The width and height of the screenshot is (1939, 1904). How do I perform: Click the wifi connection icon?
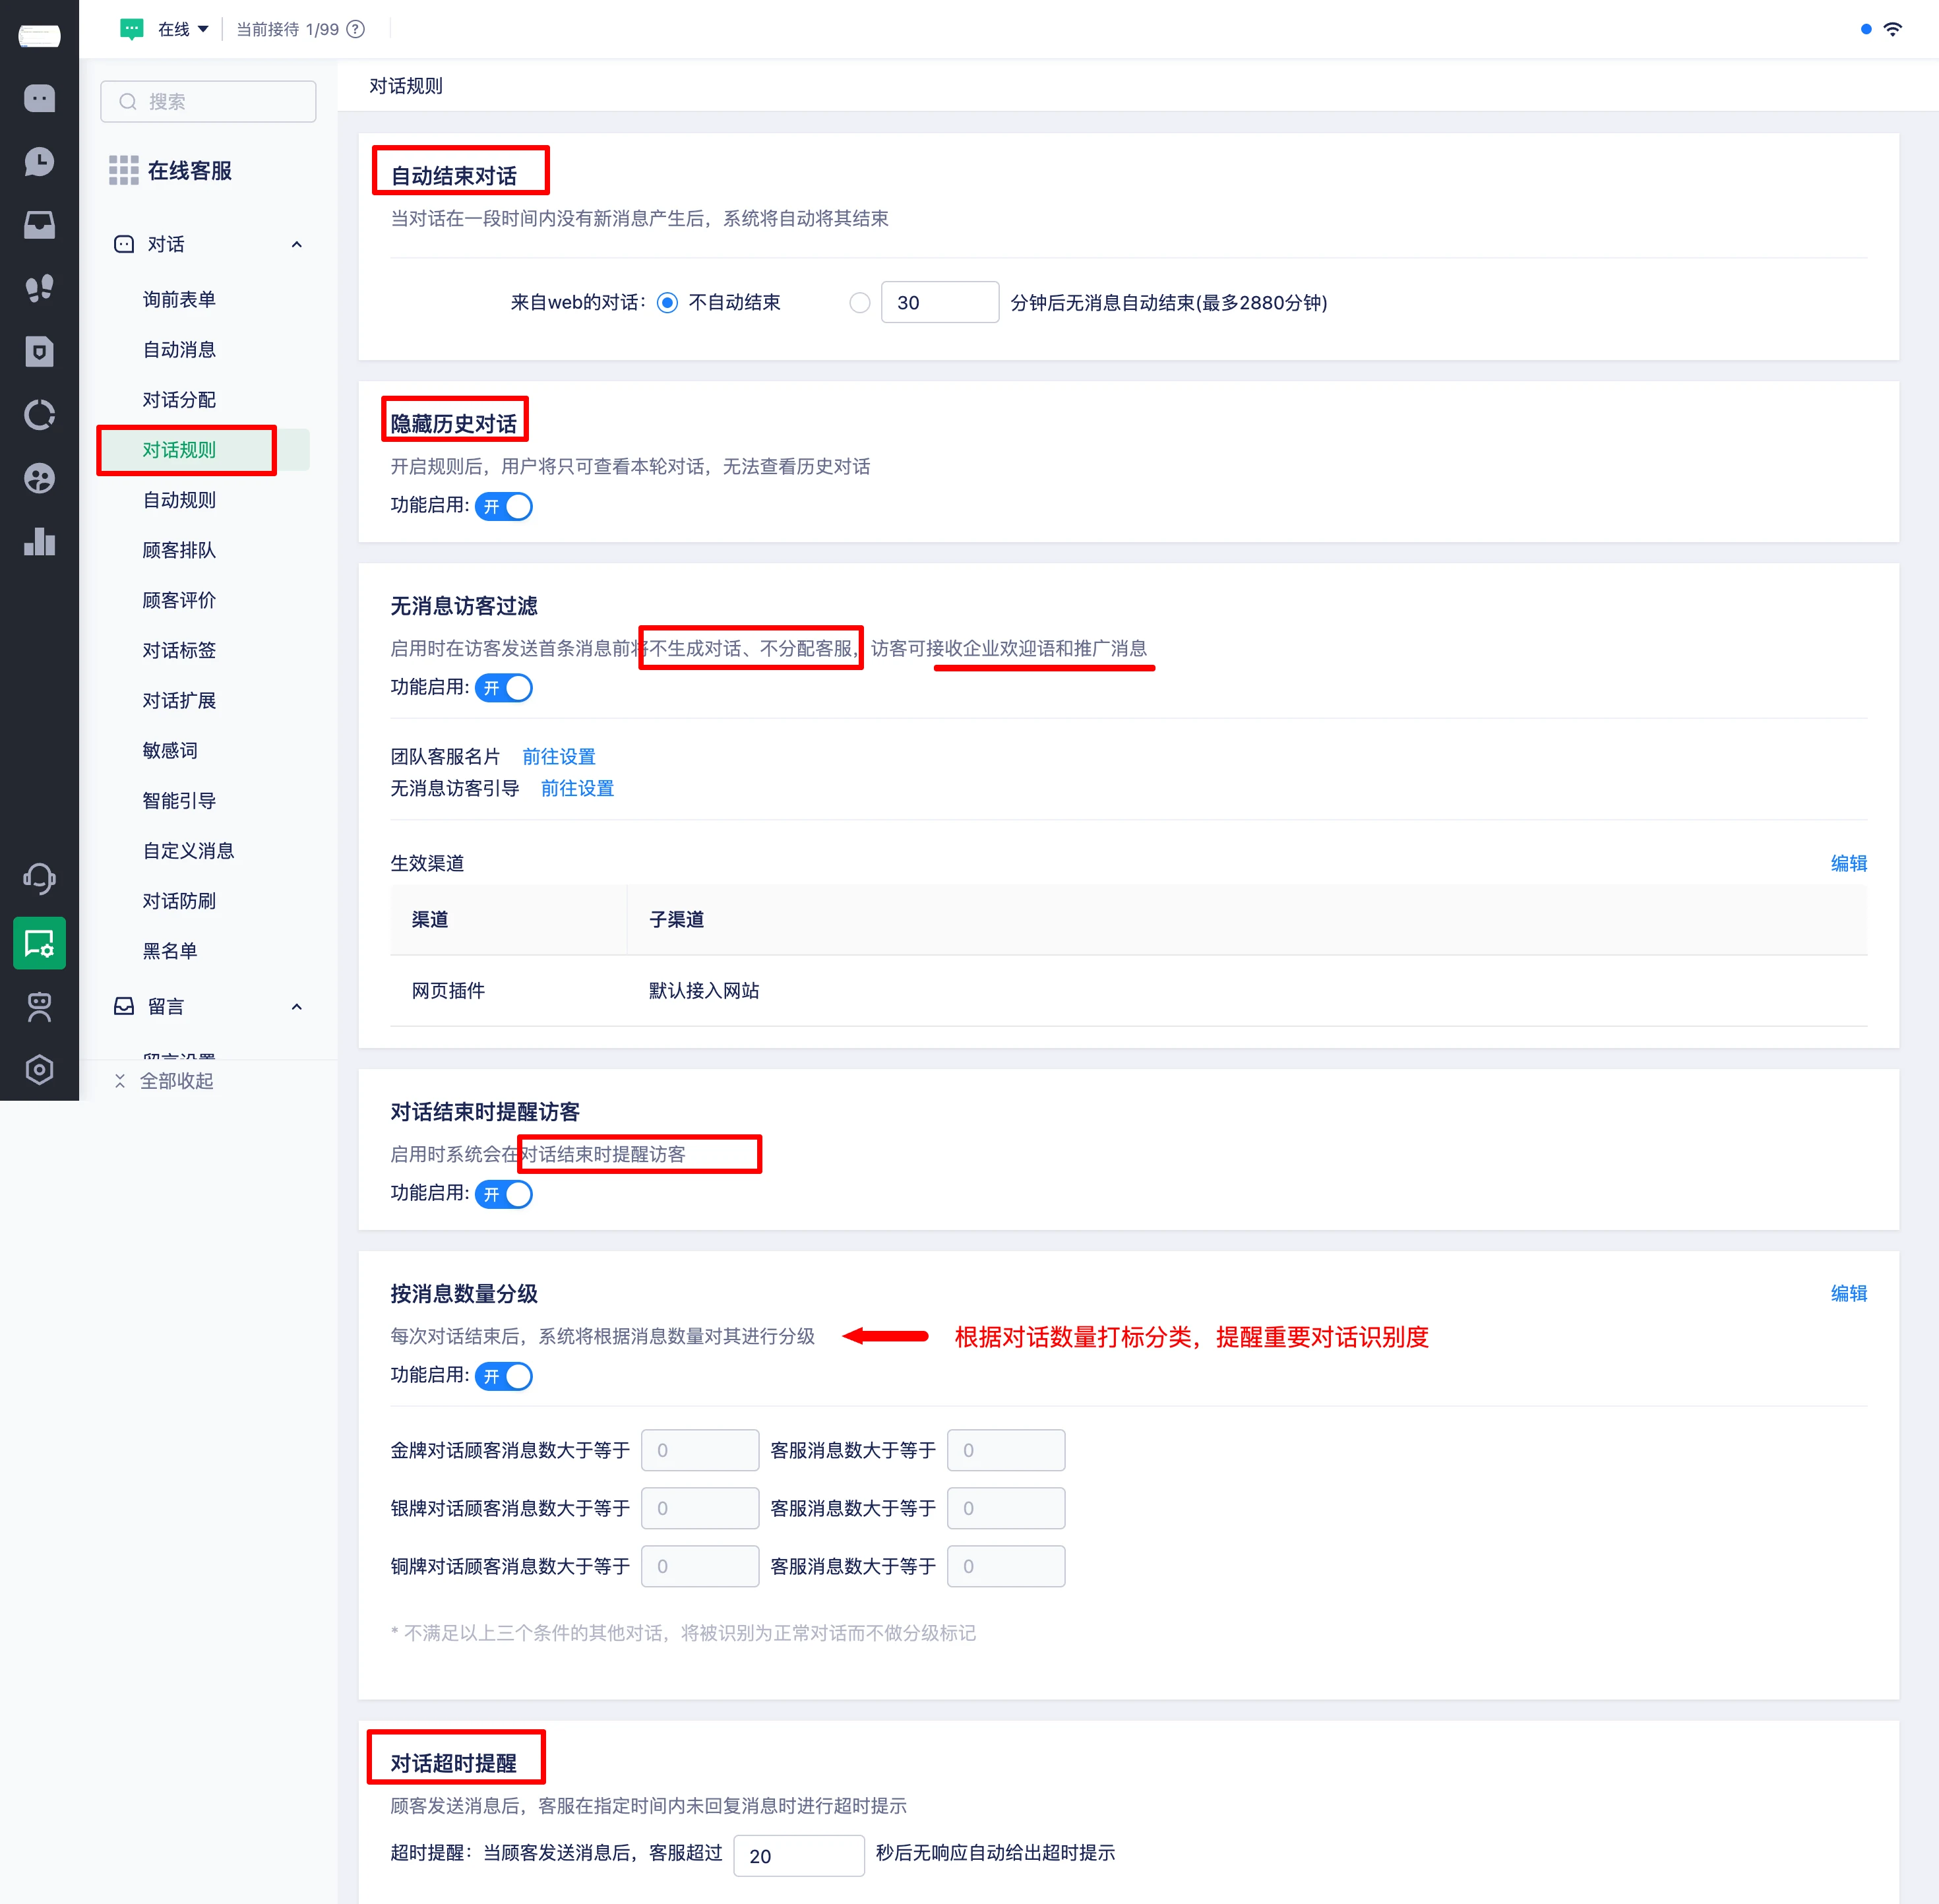pos(1892,29)
